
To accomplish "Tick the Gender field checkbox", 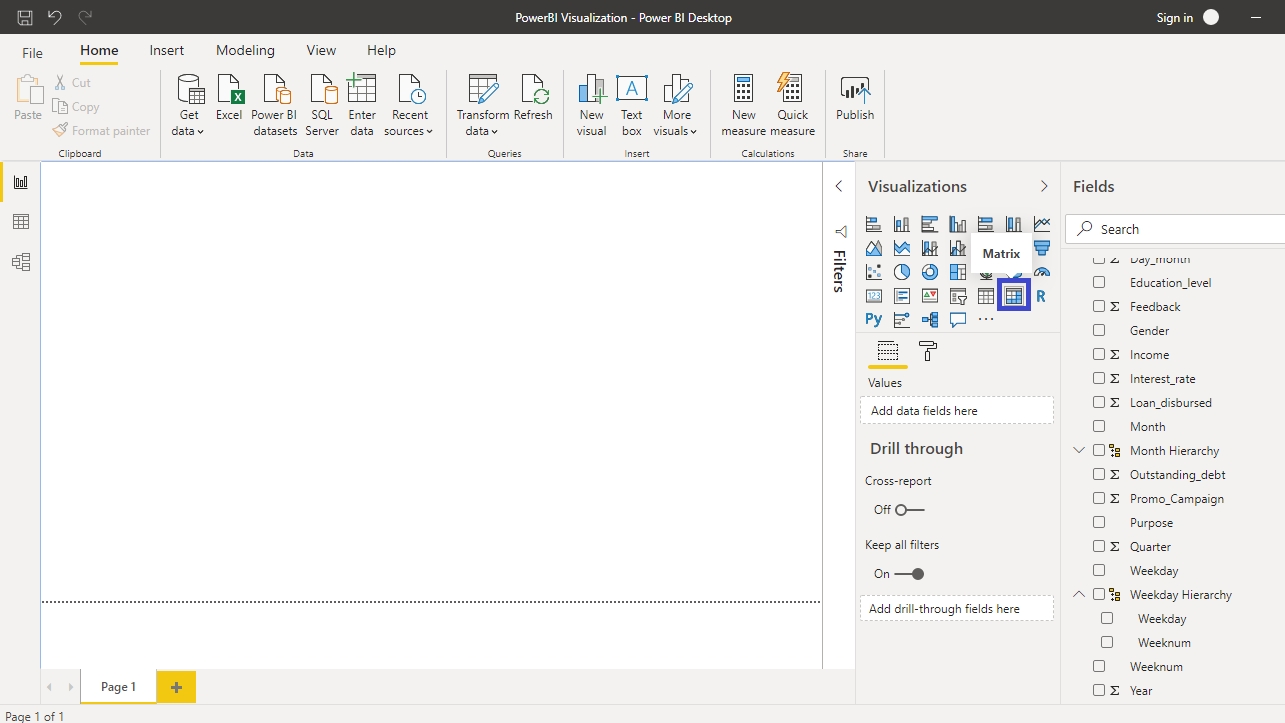I will click(x=1099, y=330).
